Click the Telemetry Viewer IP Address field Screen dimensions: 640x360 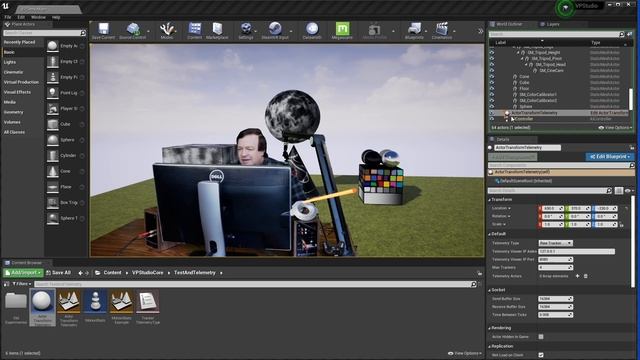(x=576, y=251)
